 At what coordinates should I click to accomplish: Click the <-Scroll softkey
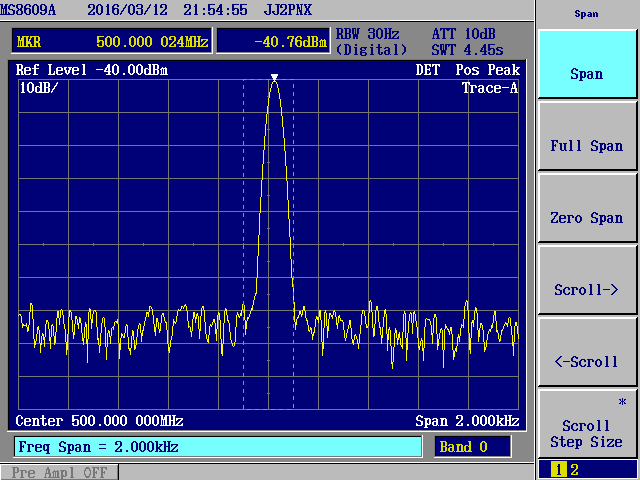pos(587,352)
